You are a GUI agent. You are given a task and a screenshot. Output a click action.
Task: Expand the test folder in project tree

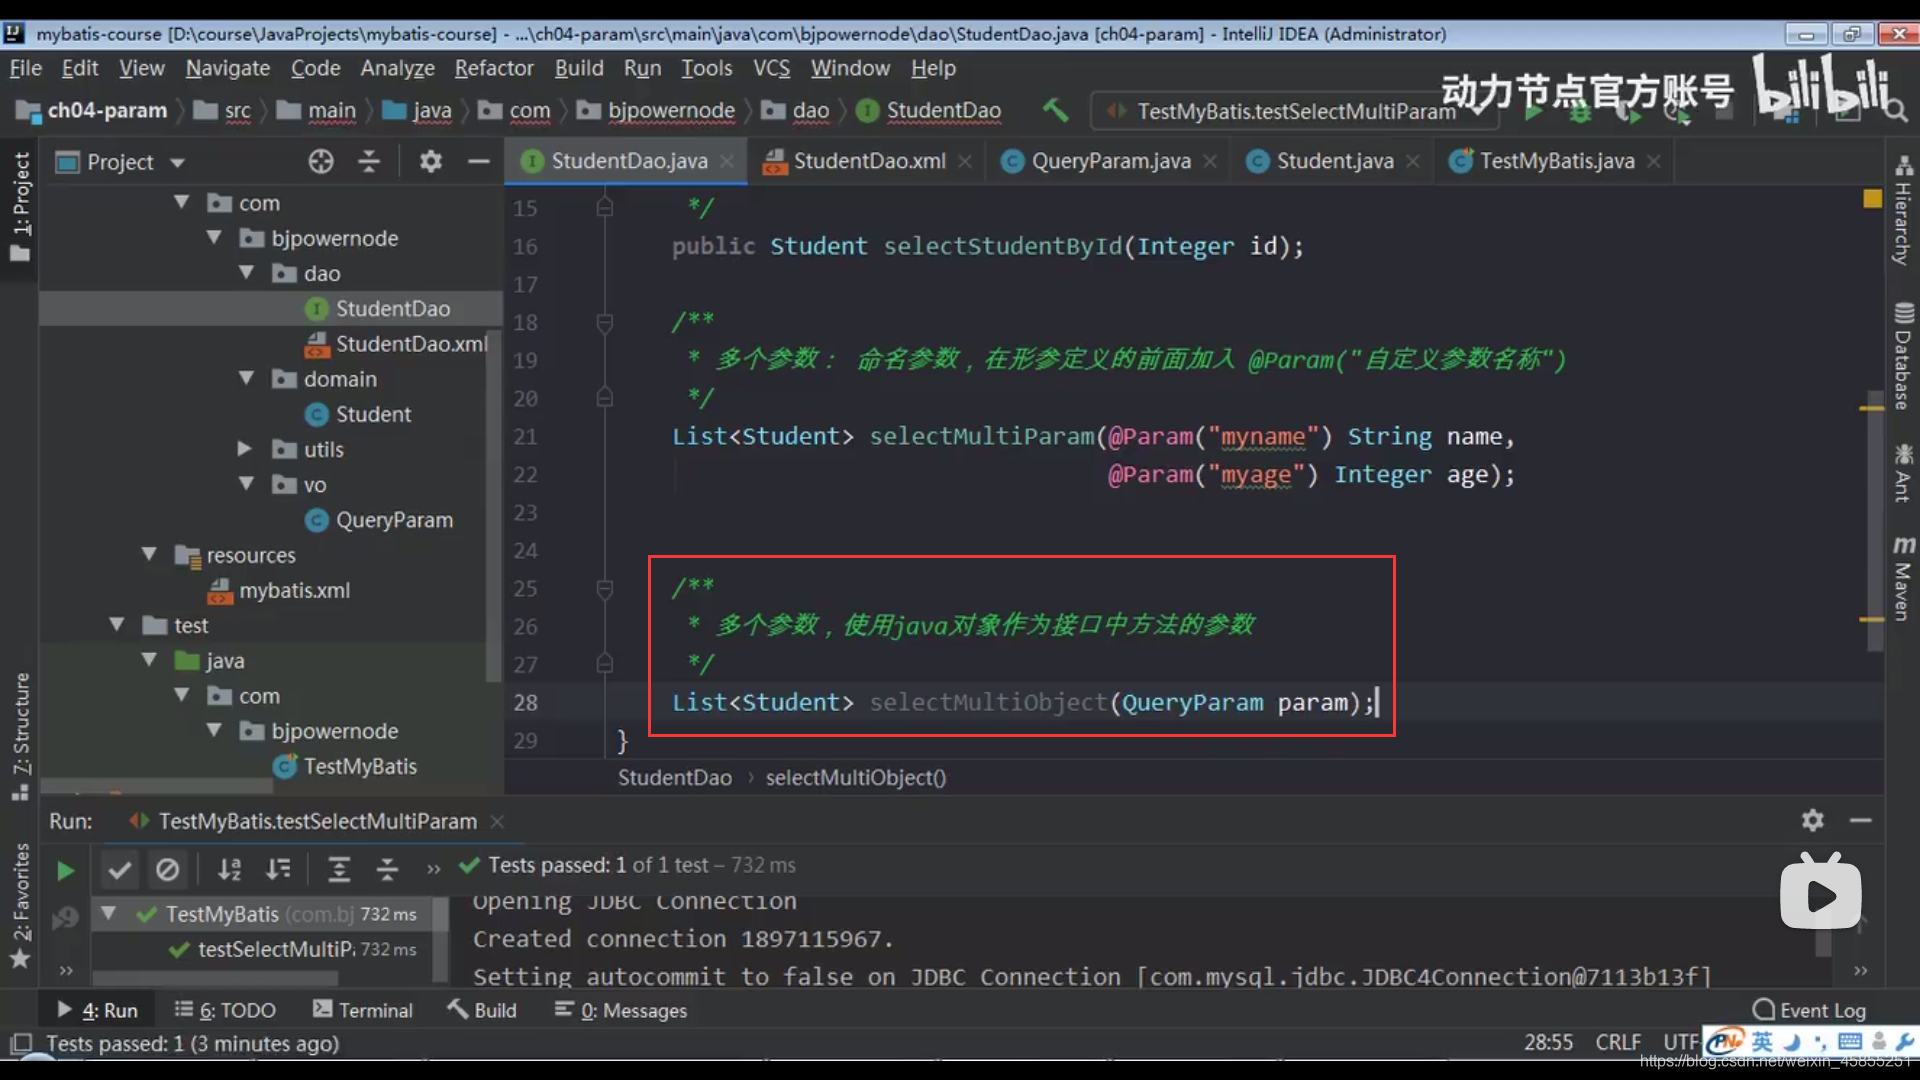[x=117, y=625]
